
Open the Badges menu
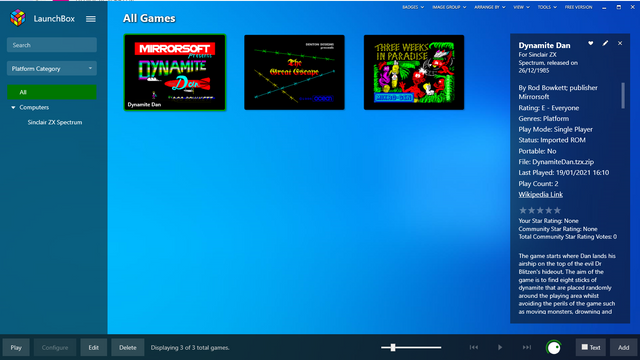(x=413, y=7)
